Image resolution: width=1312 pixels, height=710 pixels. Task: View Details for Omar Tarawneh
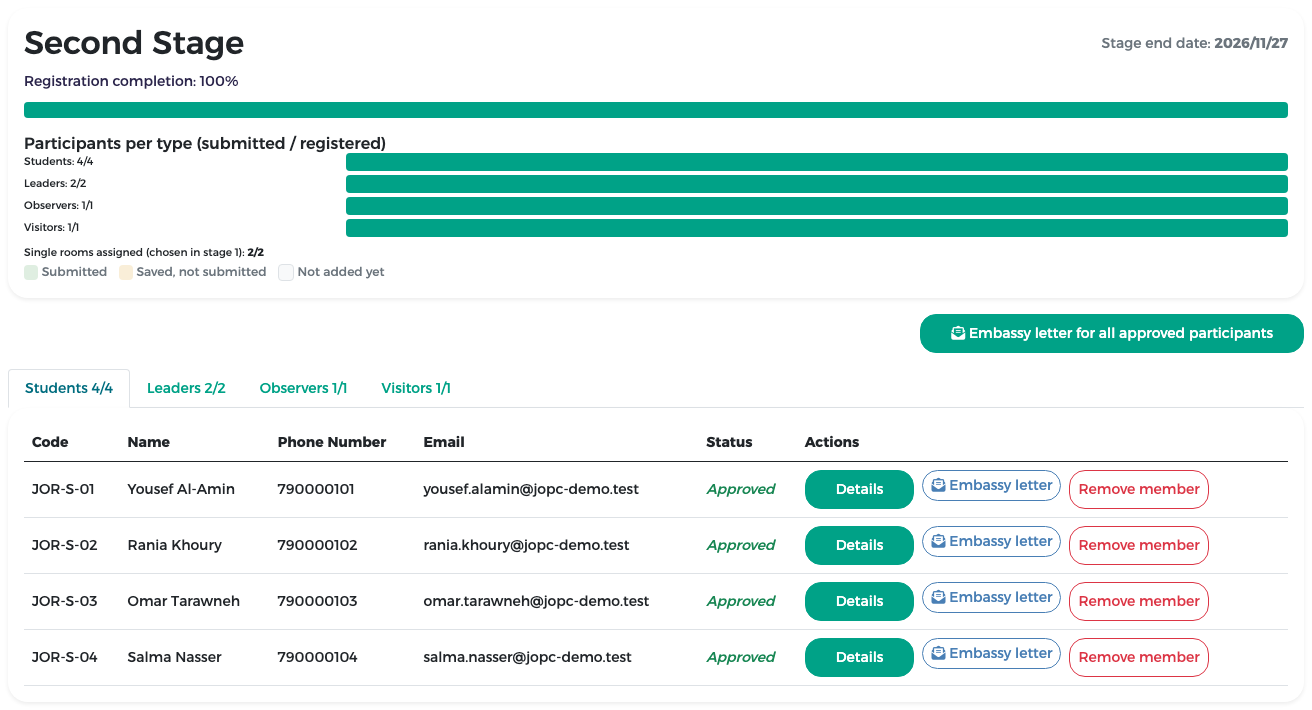[860, 601]
